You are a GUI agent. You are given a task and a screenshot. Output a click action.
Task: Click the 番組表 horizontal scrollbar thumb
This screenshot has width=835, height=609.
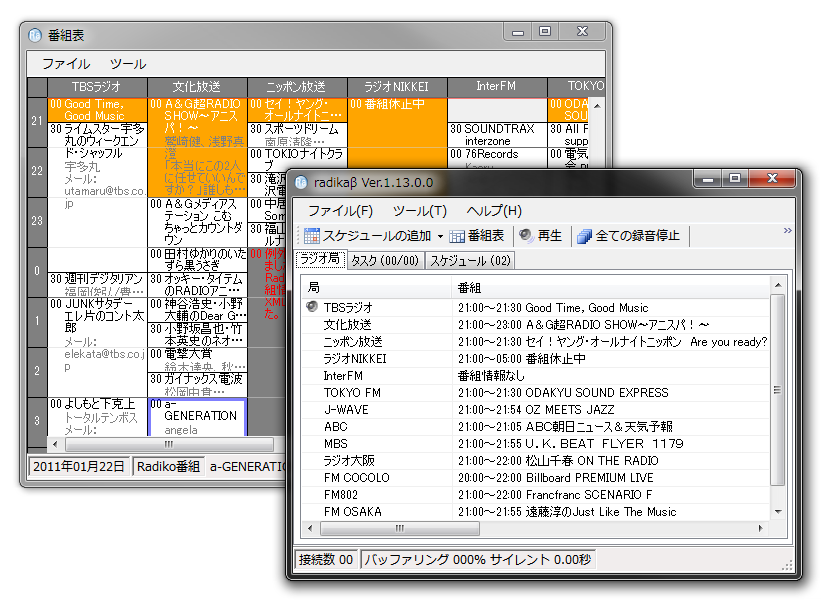(169, 444)
